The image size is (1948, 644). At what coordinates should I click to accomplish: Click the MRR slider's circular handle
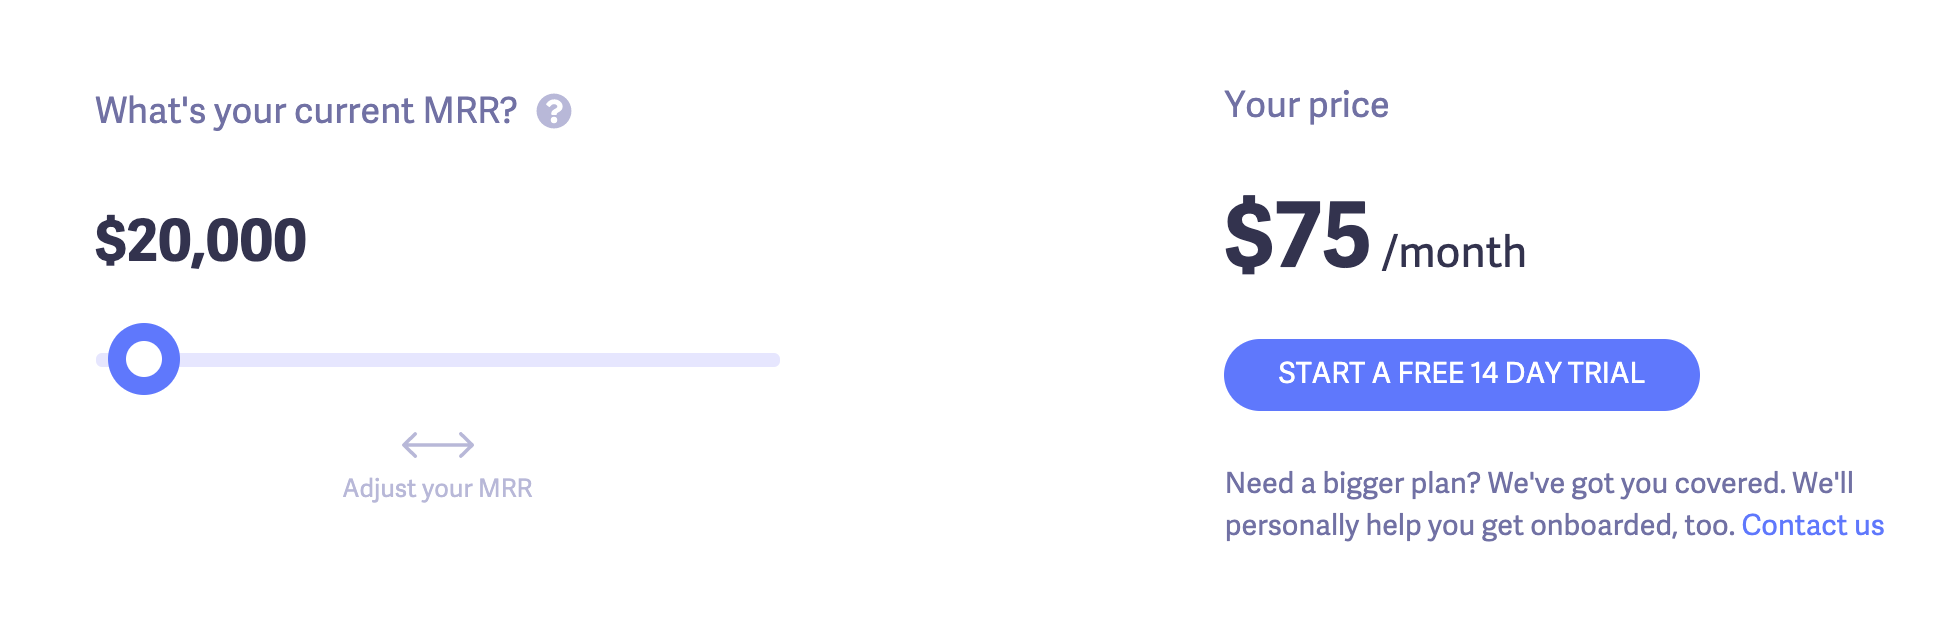tap(144, 359)
